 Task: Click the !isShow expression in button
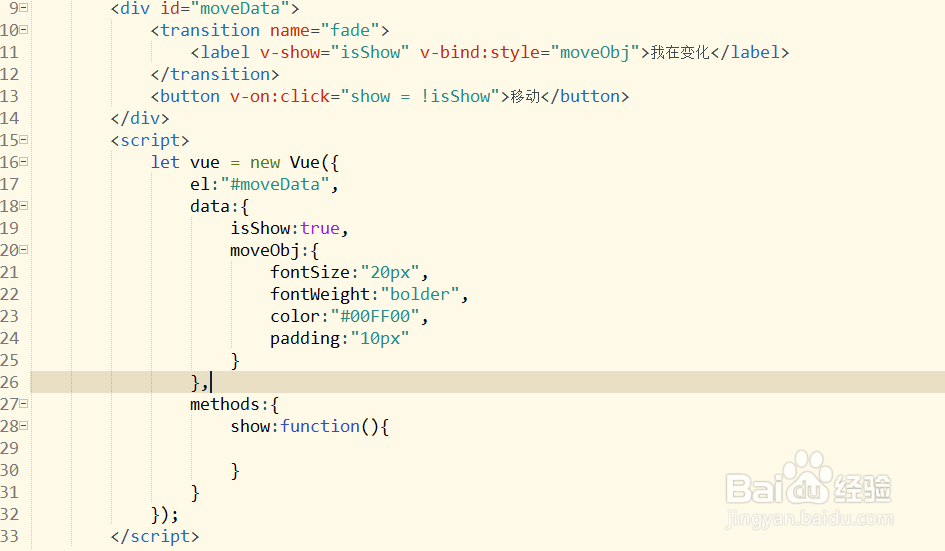click(455, 96)
